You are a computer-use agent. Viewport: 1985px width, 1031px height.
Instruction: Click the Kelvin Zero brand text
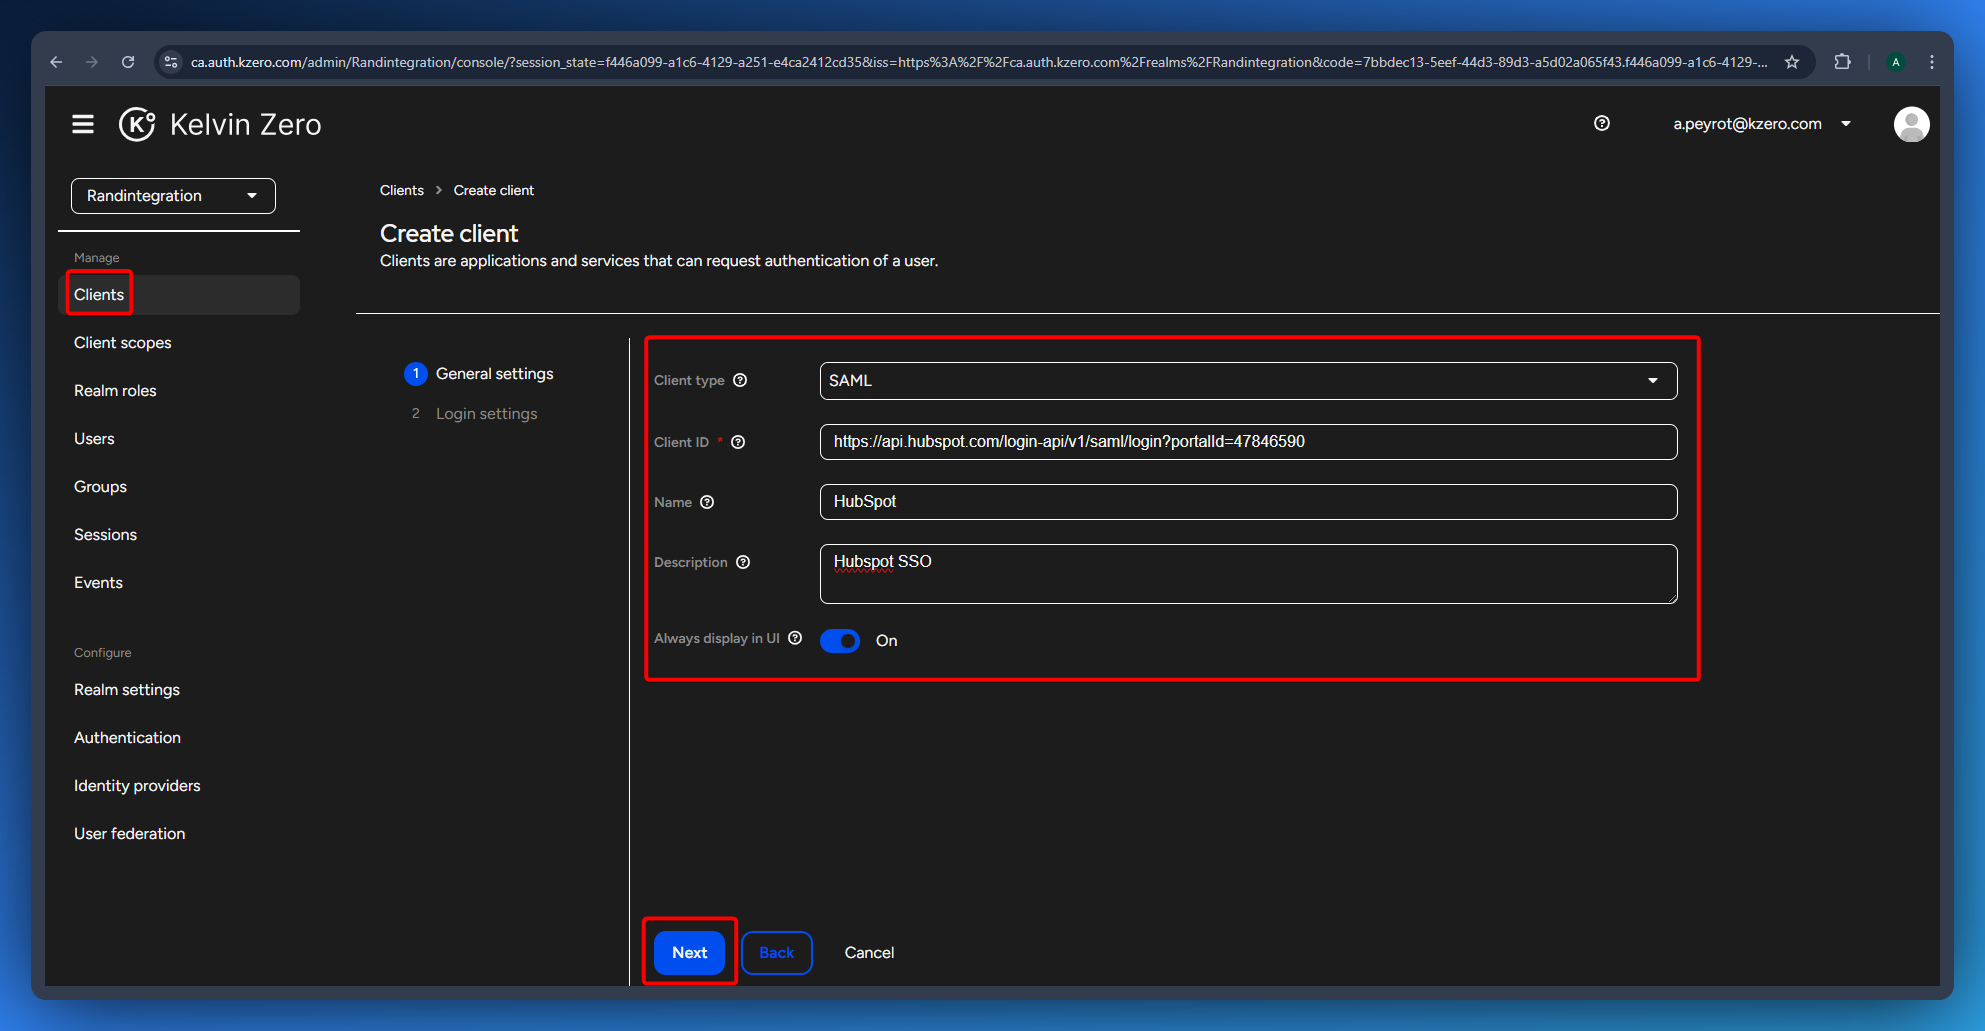click(x=246, y=125)
